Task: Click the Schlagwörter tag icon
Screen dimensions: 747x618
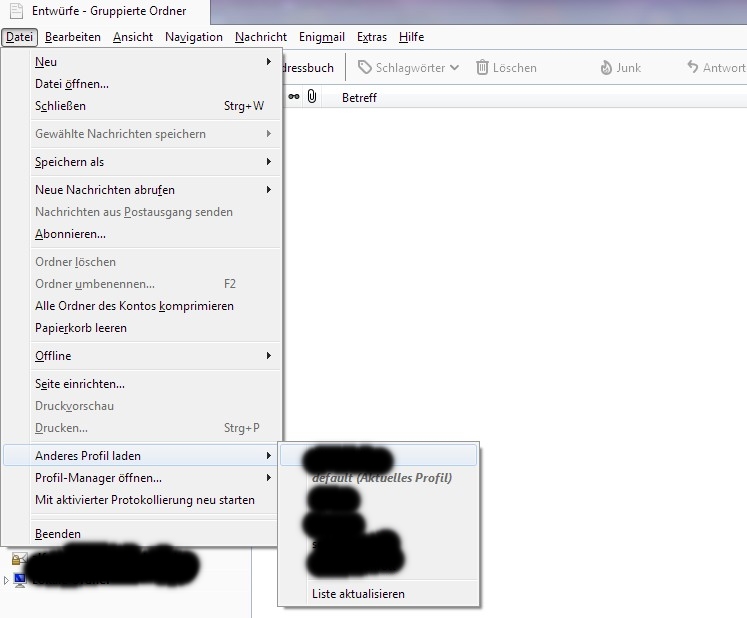Action: pos(365,68)
